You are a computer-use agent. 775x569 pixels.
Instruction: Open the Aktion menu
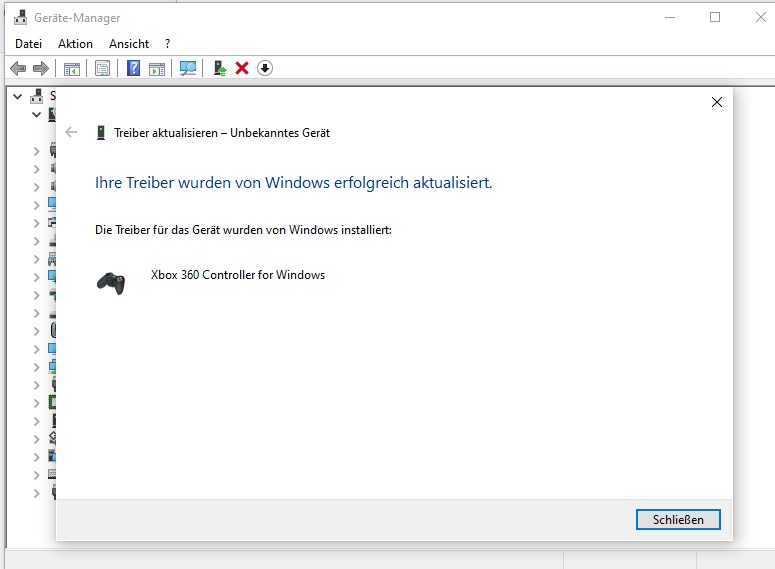(x=75, y=44)
